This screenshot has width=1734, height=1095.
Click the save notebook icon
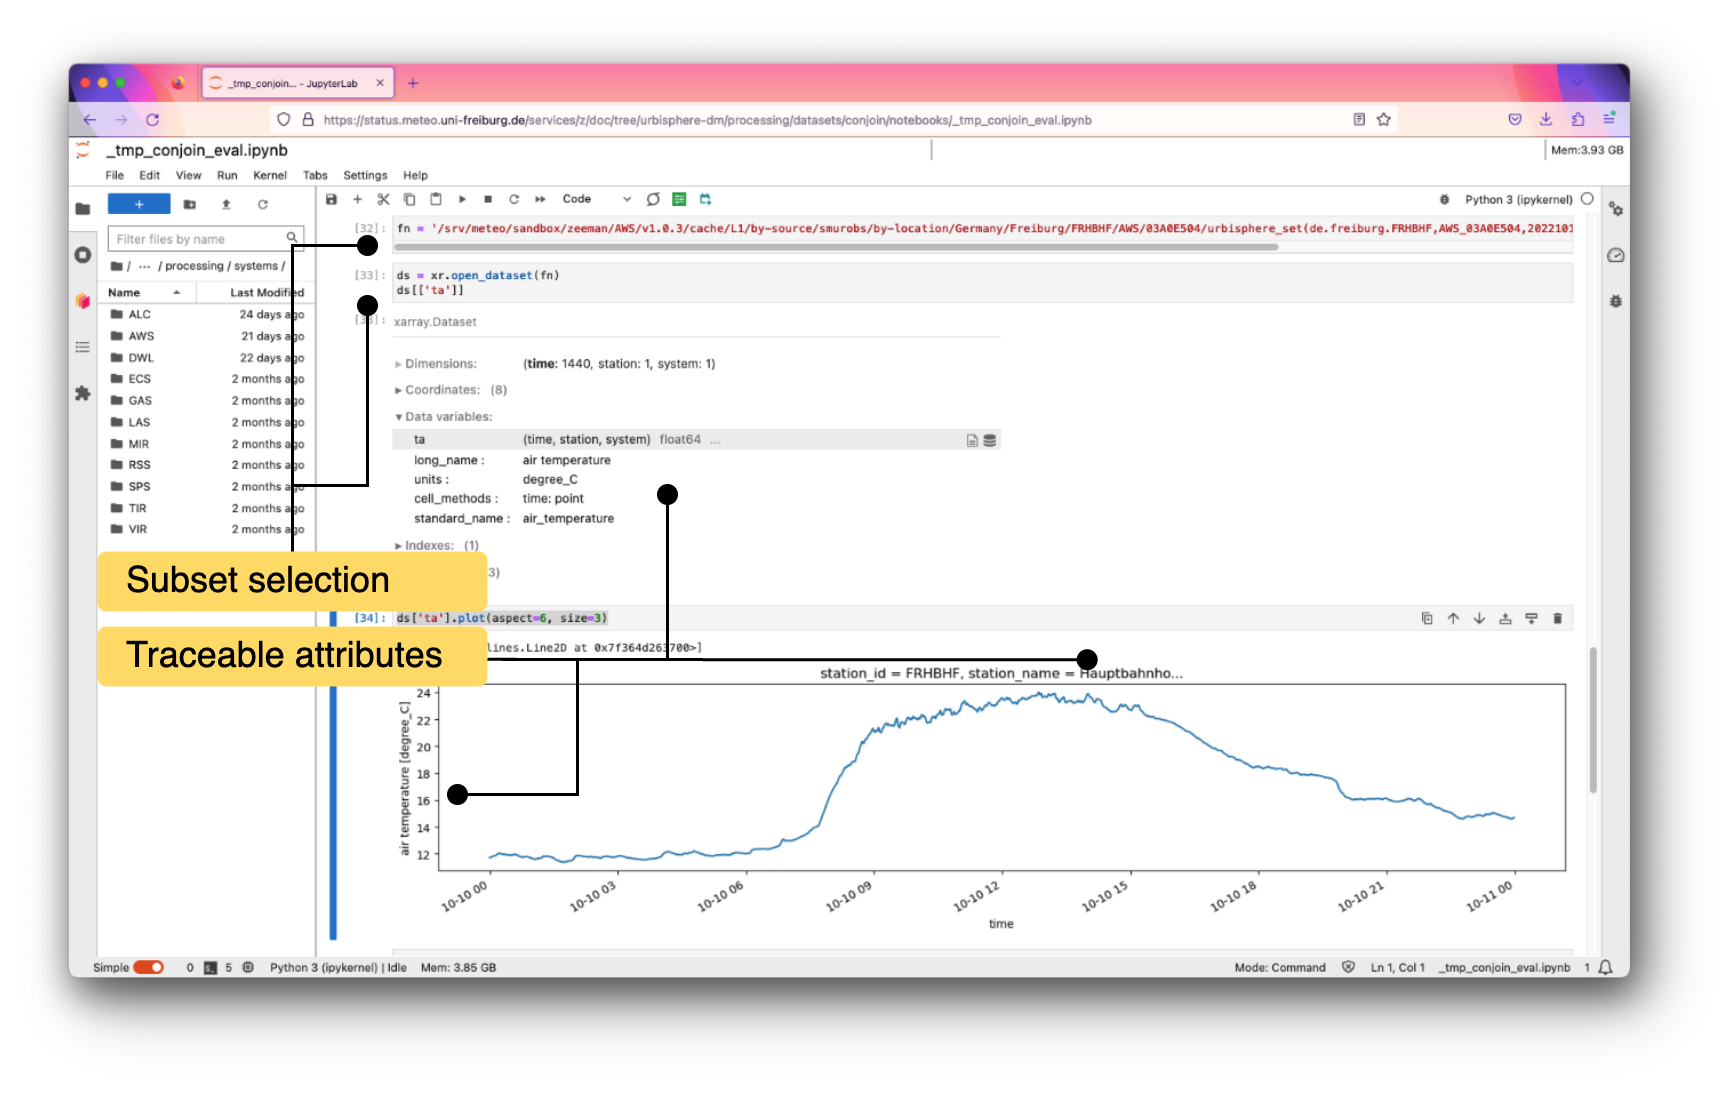click(x=331, y=200)
